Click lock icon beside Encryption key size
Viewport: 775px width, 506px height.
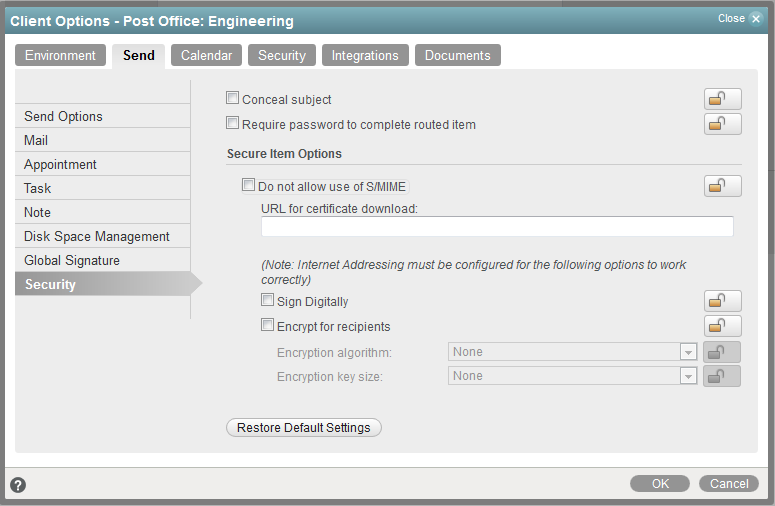tap(722, 376)
